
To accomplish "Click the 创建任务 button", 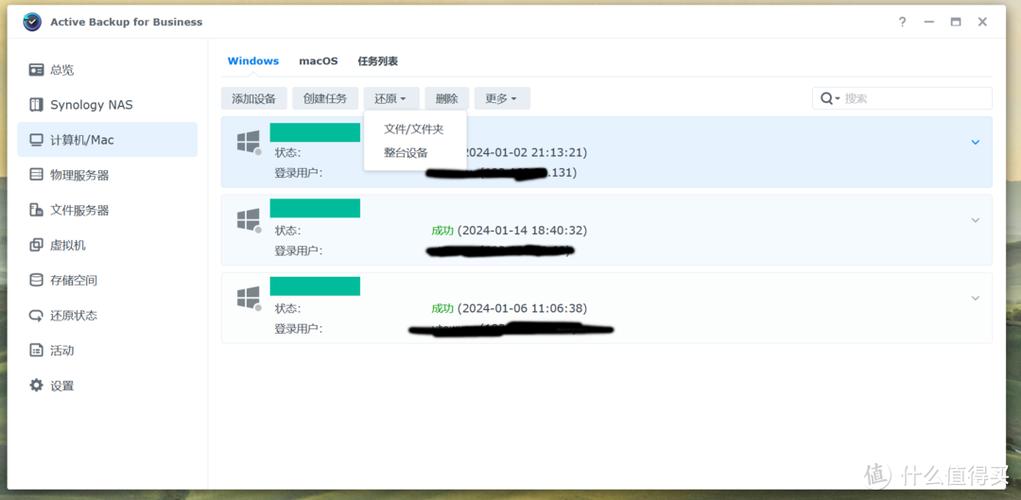I will (x=325, y=98).
